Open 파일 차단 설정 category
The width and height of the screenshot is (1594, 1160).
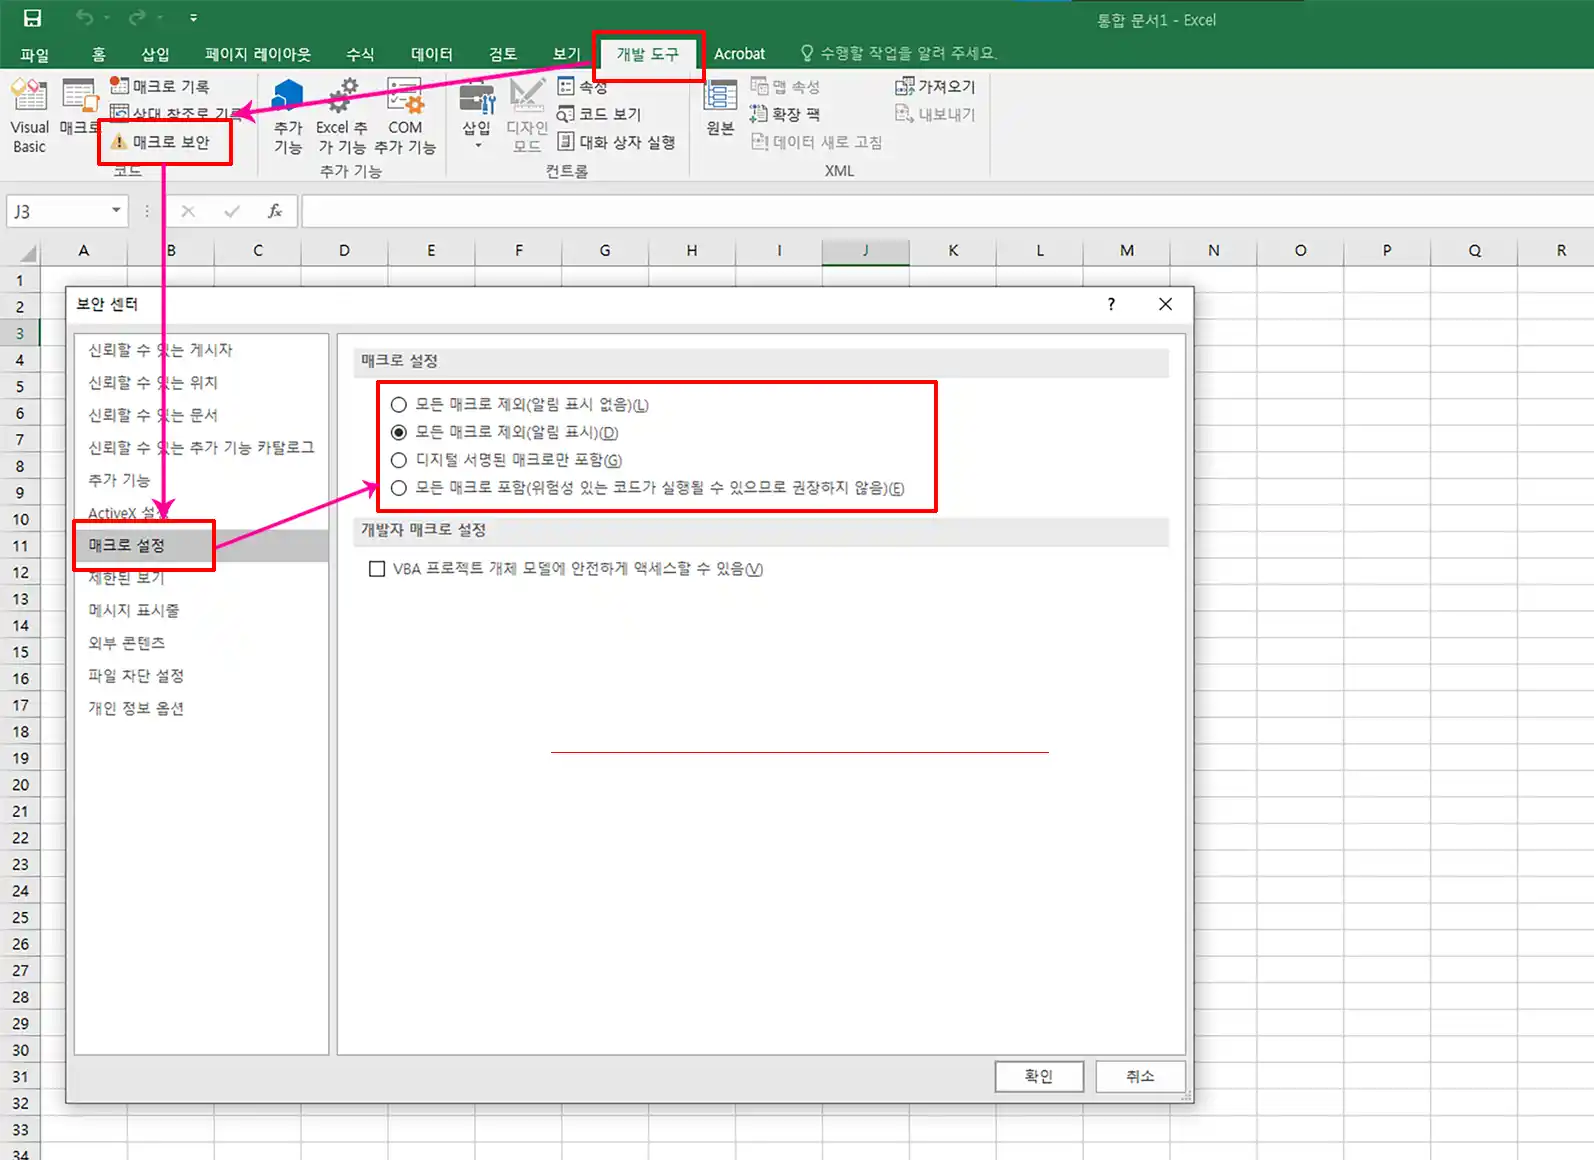pyautogui.click(x=201, y=676)
